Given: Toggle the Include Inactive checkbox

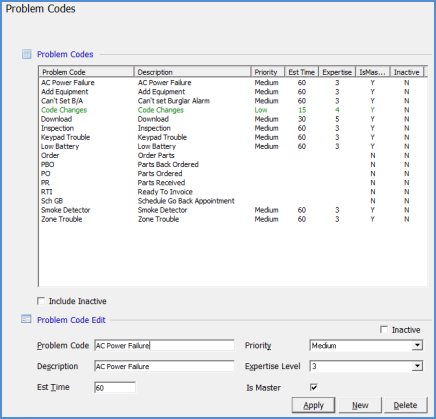Looking at the screenshot, I should [x=41, y=301].
